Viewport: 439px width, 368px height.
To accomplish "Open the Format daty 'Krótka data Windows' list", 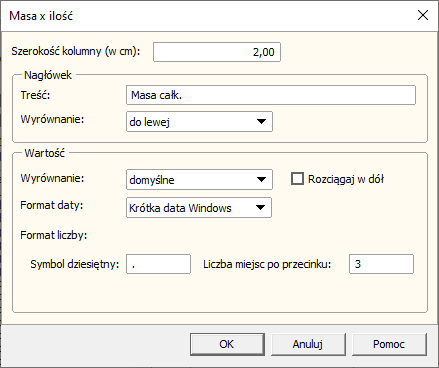I will click(x=199, y=208).
